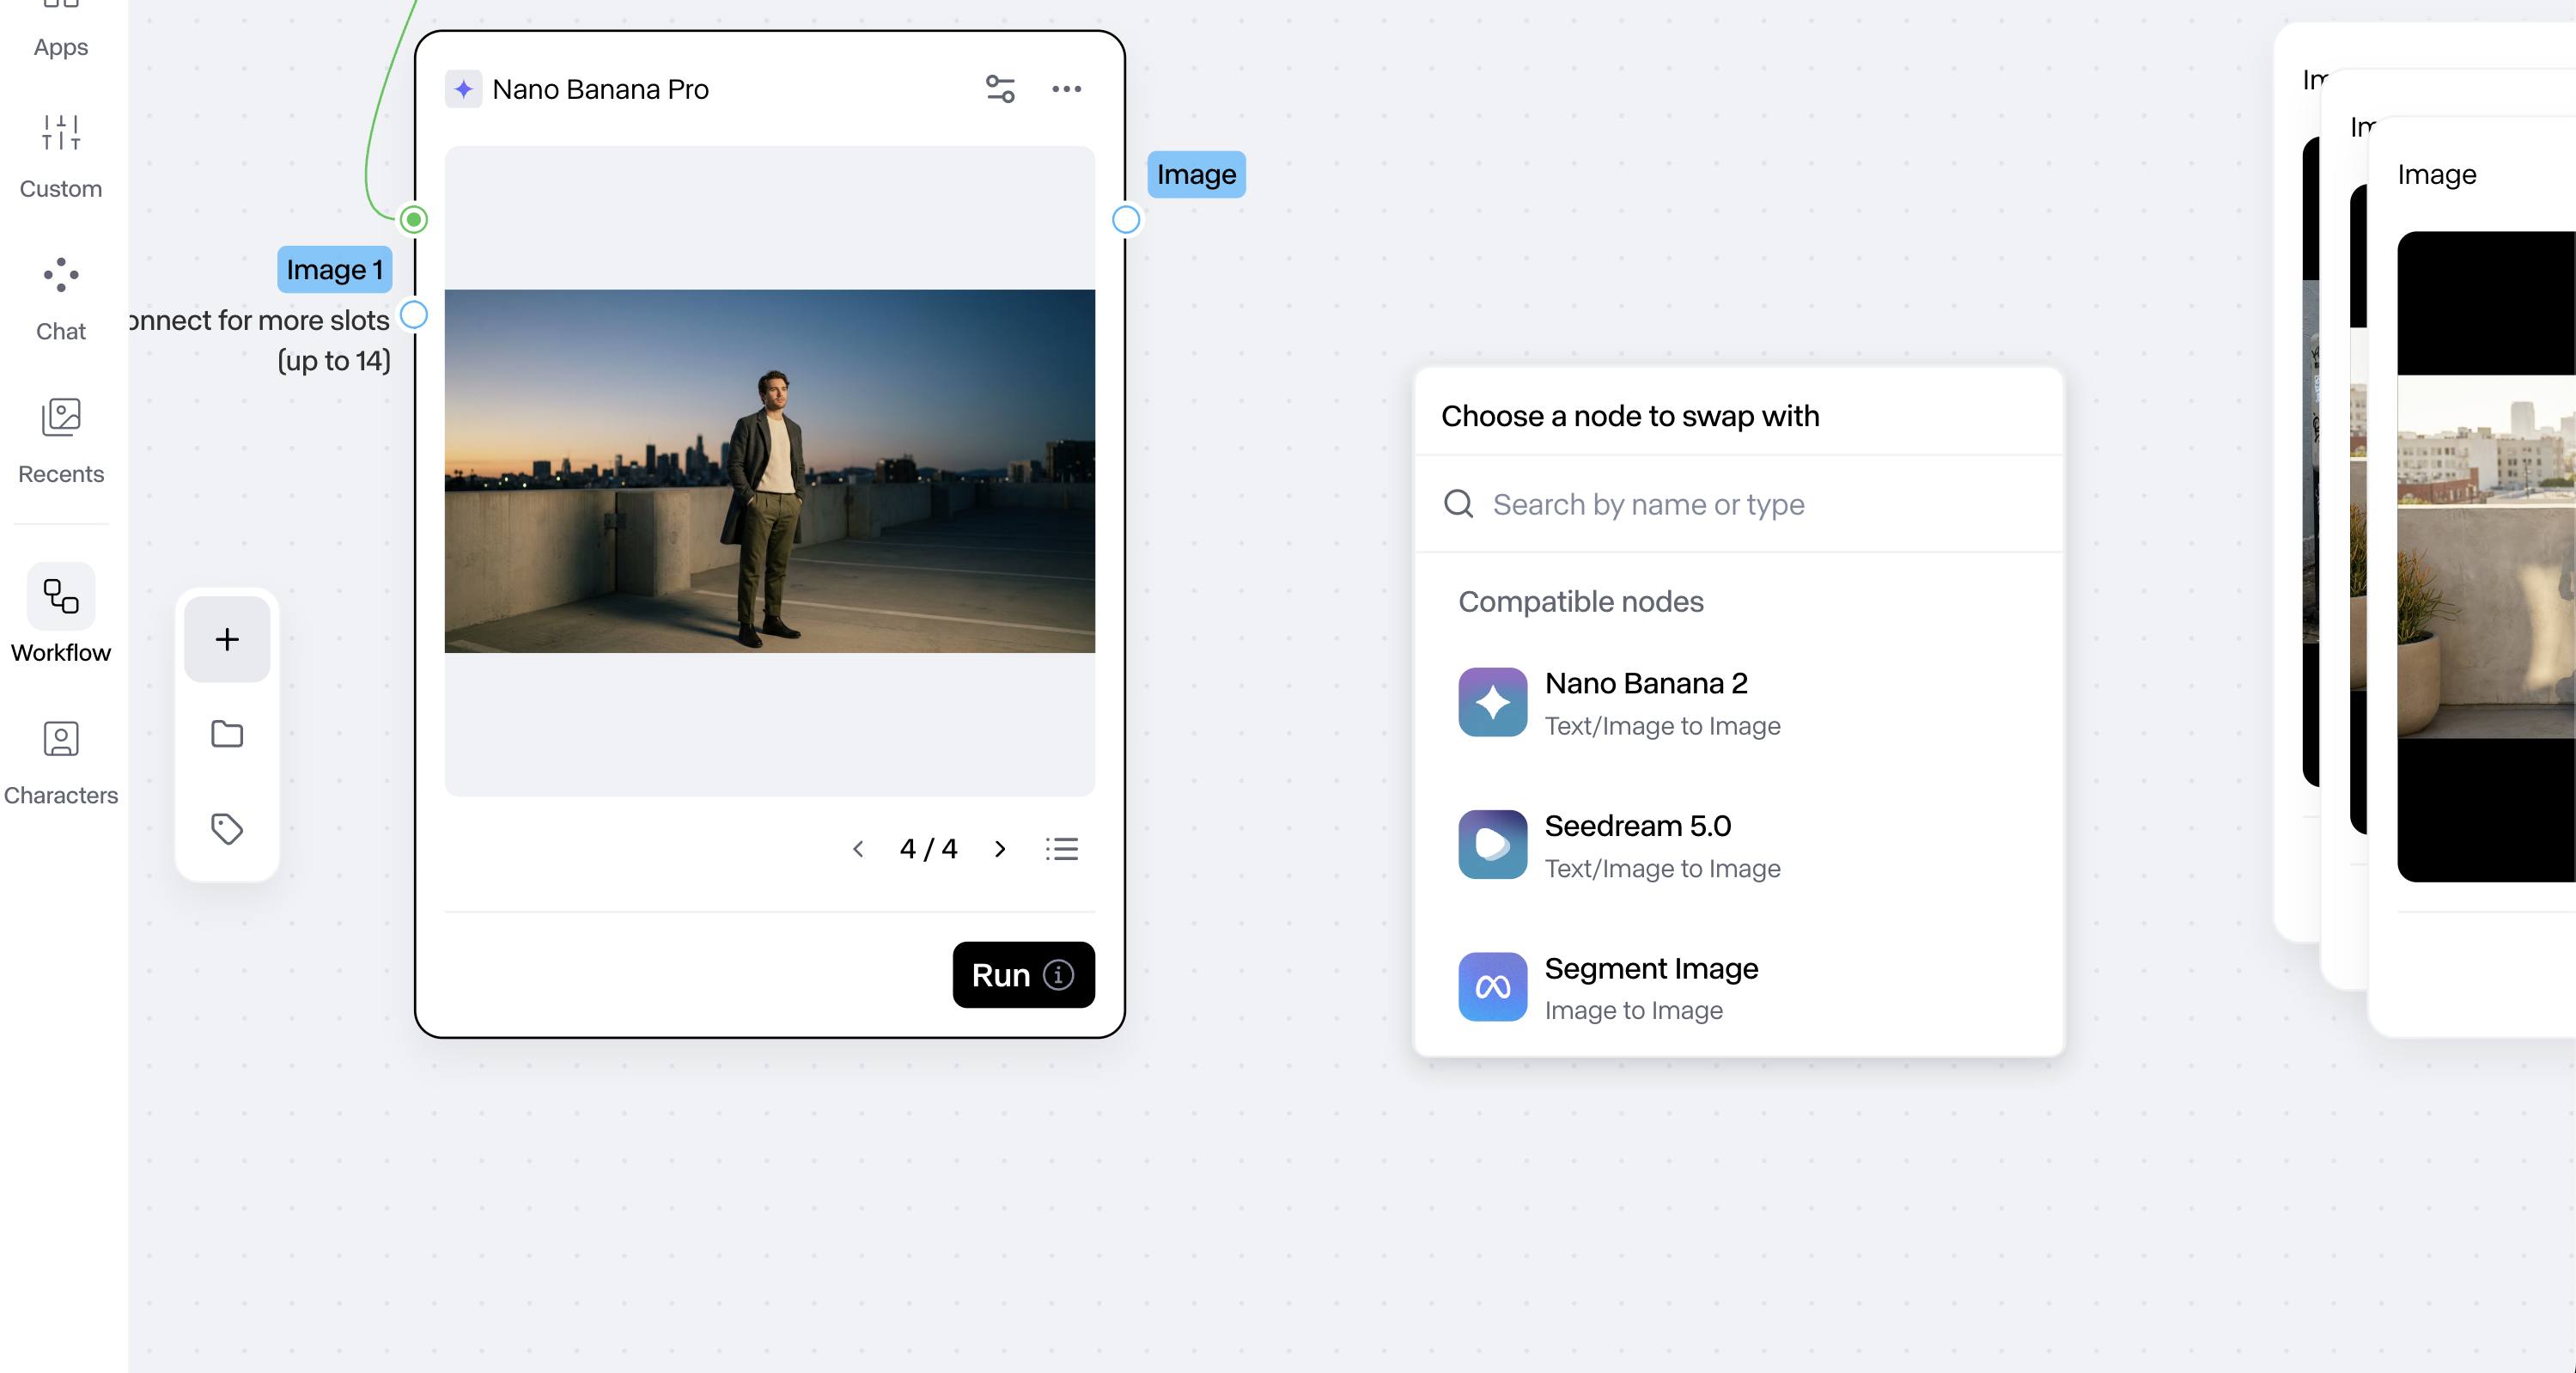
Task: Open the folder icon in floating toolbar
Action: tap(227, 734)
